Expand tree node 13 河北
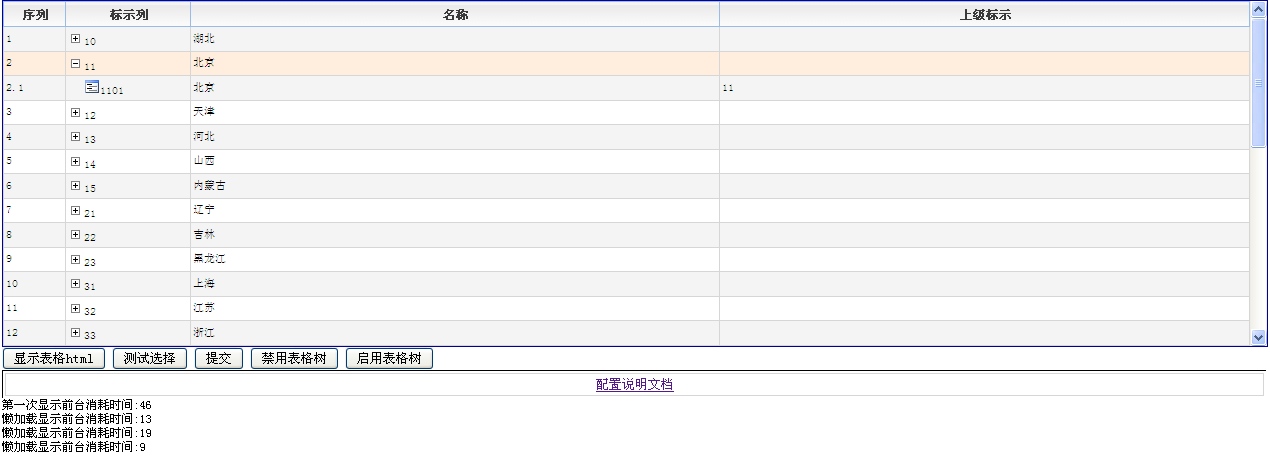The width and height of the screenshot is (1270, 468). (76, 136)
